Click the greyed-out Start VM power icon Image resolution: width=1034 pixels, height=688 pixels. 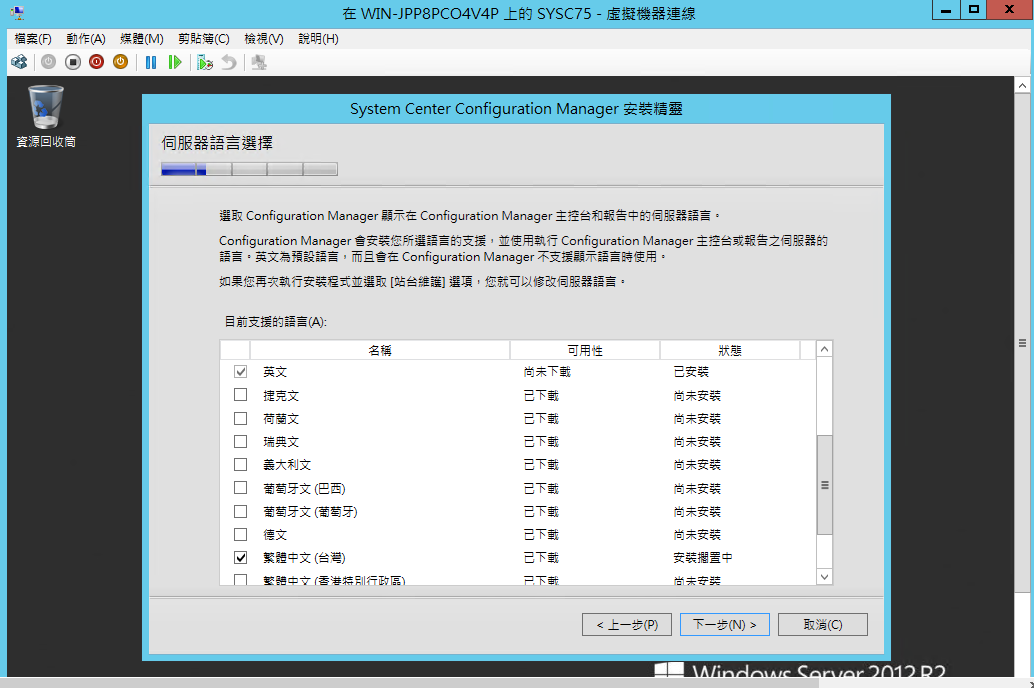click(x=48, y=62)
